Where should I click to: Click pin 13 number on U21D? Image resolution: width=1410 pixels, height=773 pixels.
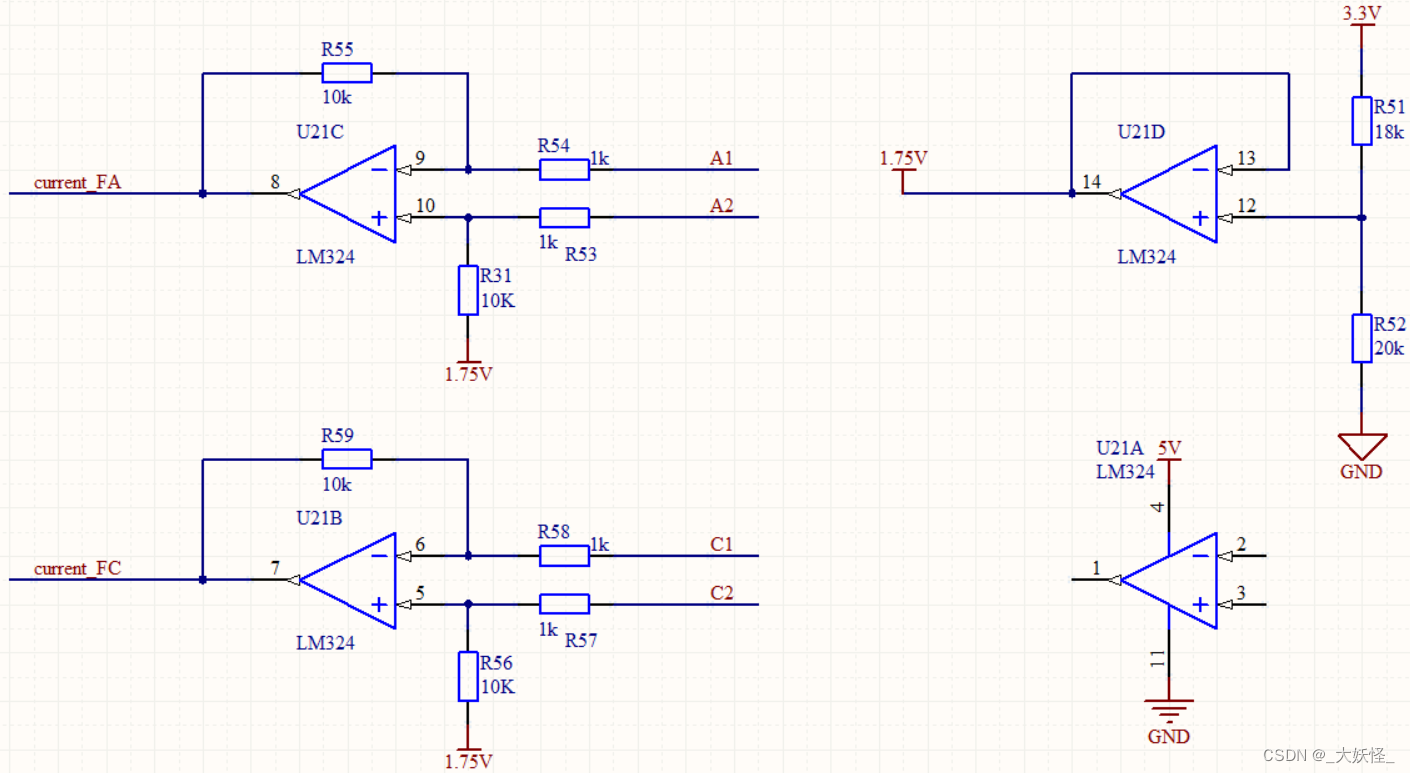(1246, 158)
